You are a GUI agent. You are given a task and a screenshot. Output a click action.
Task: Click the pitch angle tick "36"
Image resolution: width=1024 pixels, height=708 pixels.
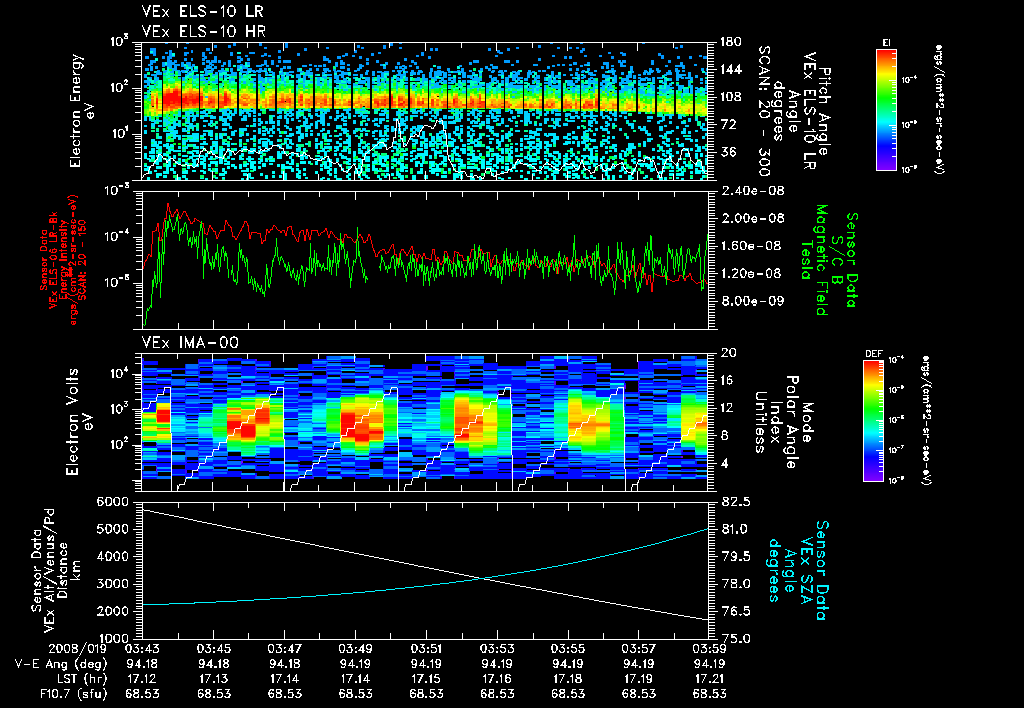(726, 152)
